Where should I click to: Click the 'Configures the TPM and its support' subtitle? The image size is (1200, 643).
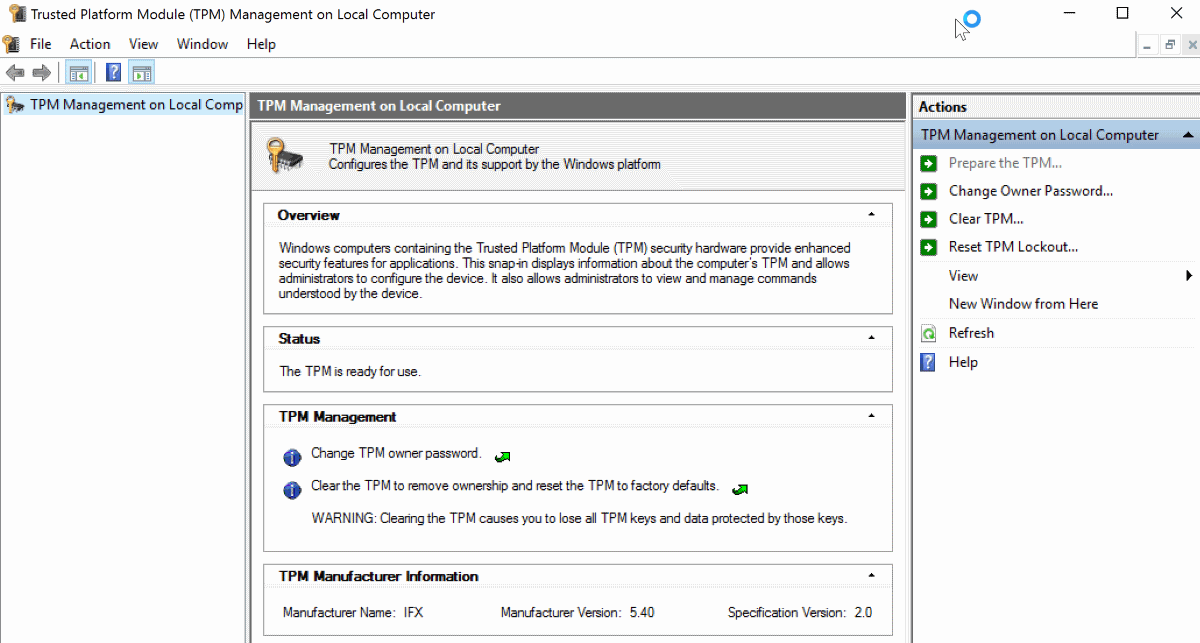pyautogui.click(x=495, y=164)
